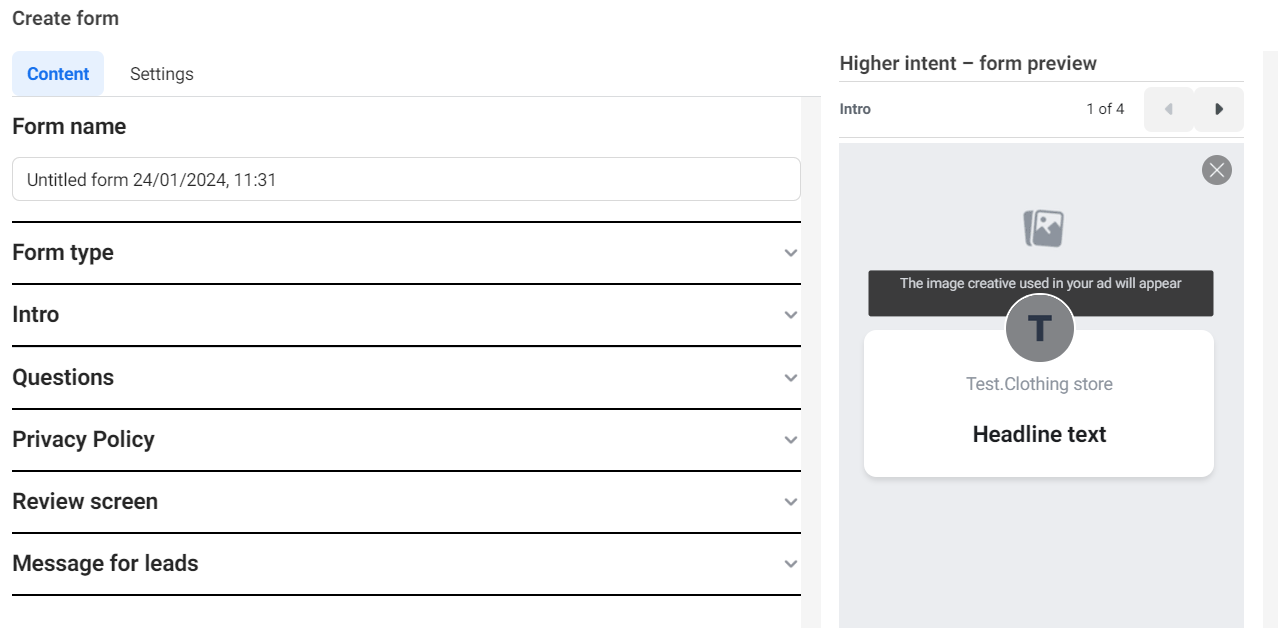
Task: Click the 'Headline text' in the form preview
Action: pos(1039,434)
